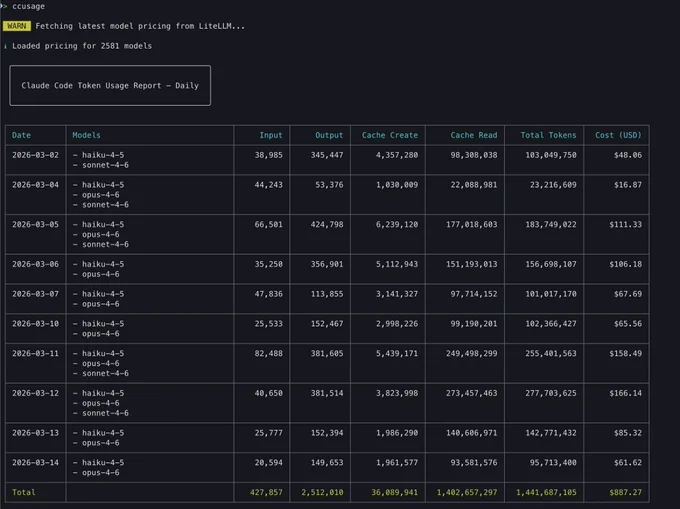Click 'opus-4-6' in the 2026-03-14 row
Image resolution: width=680 pixels, height=509 pixels.
101,473
